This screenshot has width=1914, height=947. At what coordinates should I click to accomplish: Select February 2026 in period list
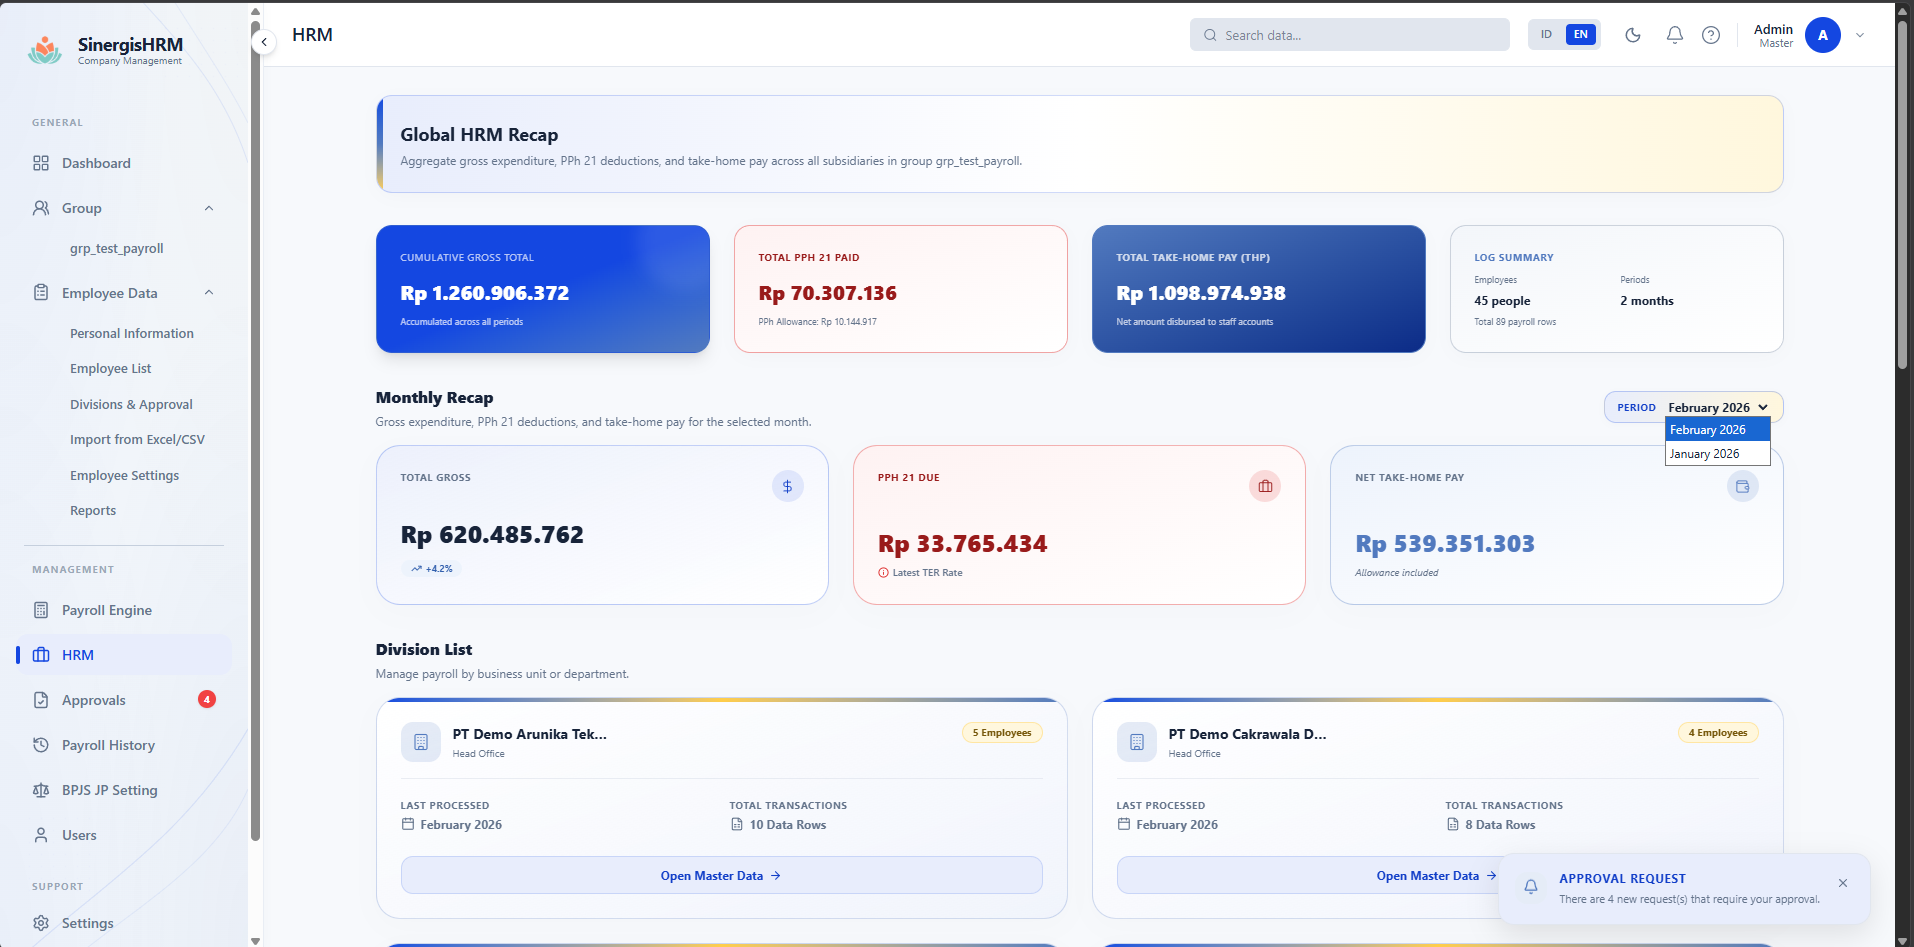tap(1717, 430)
